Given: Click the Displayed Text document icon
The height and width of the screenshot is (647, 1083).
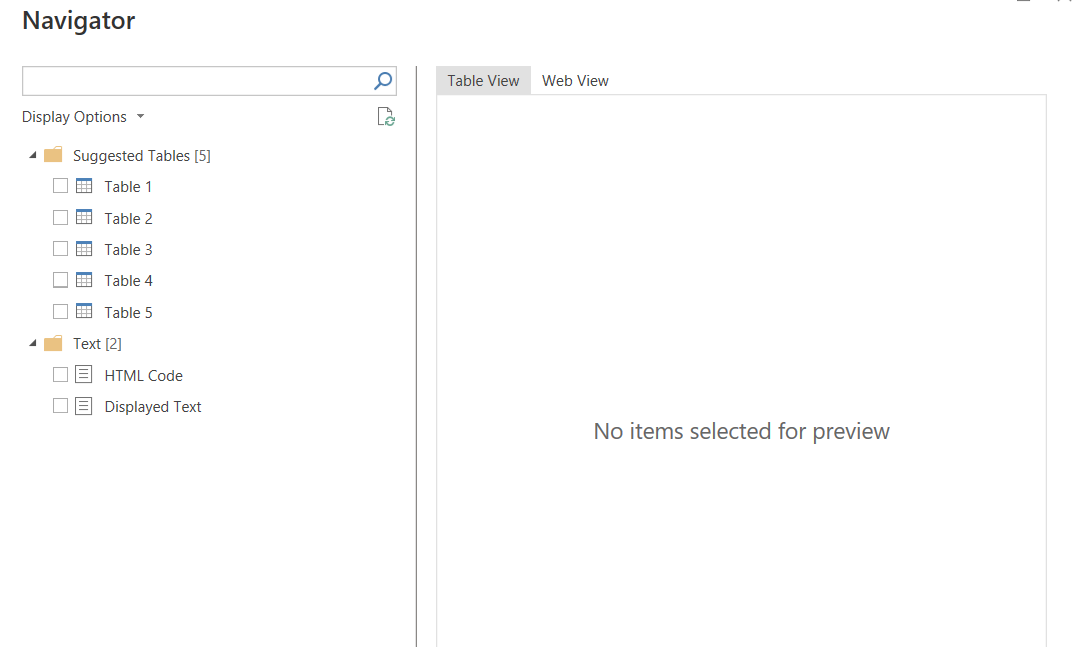Looking at the screenshot, I should (84, 406).
